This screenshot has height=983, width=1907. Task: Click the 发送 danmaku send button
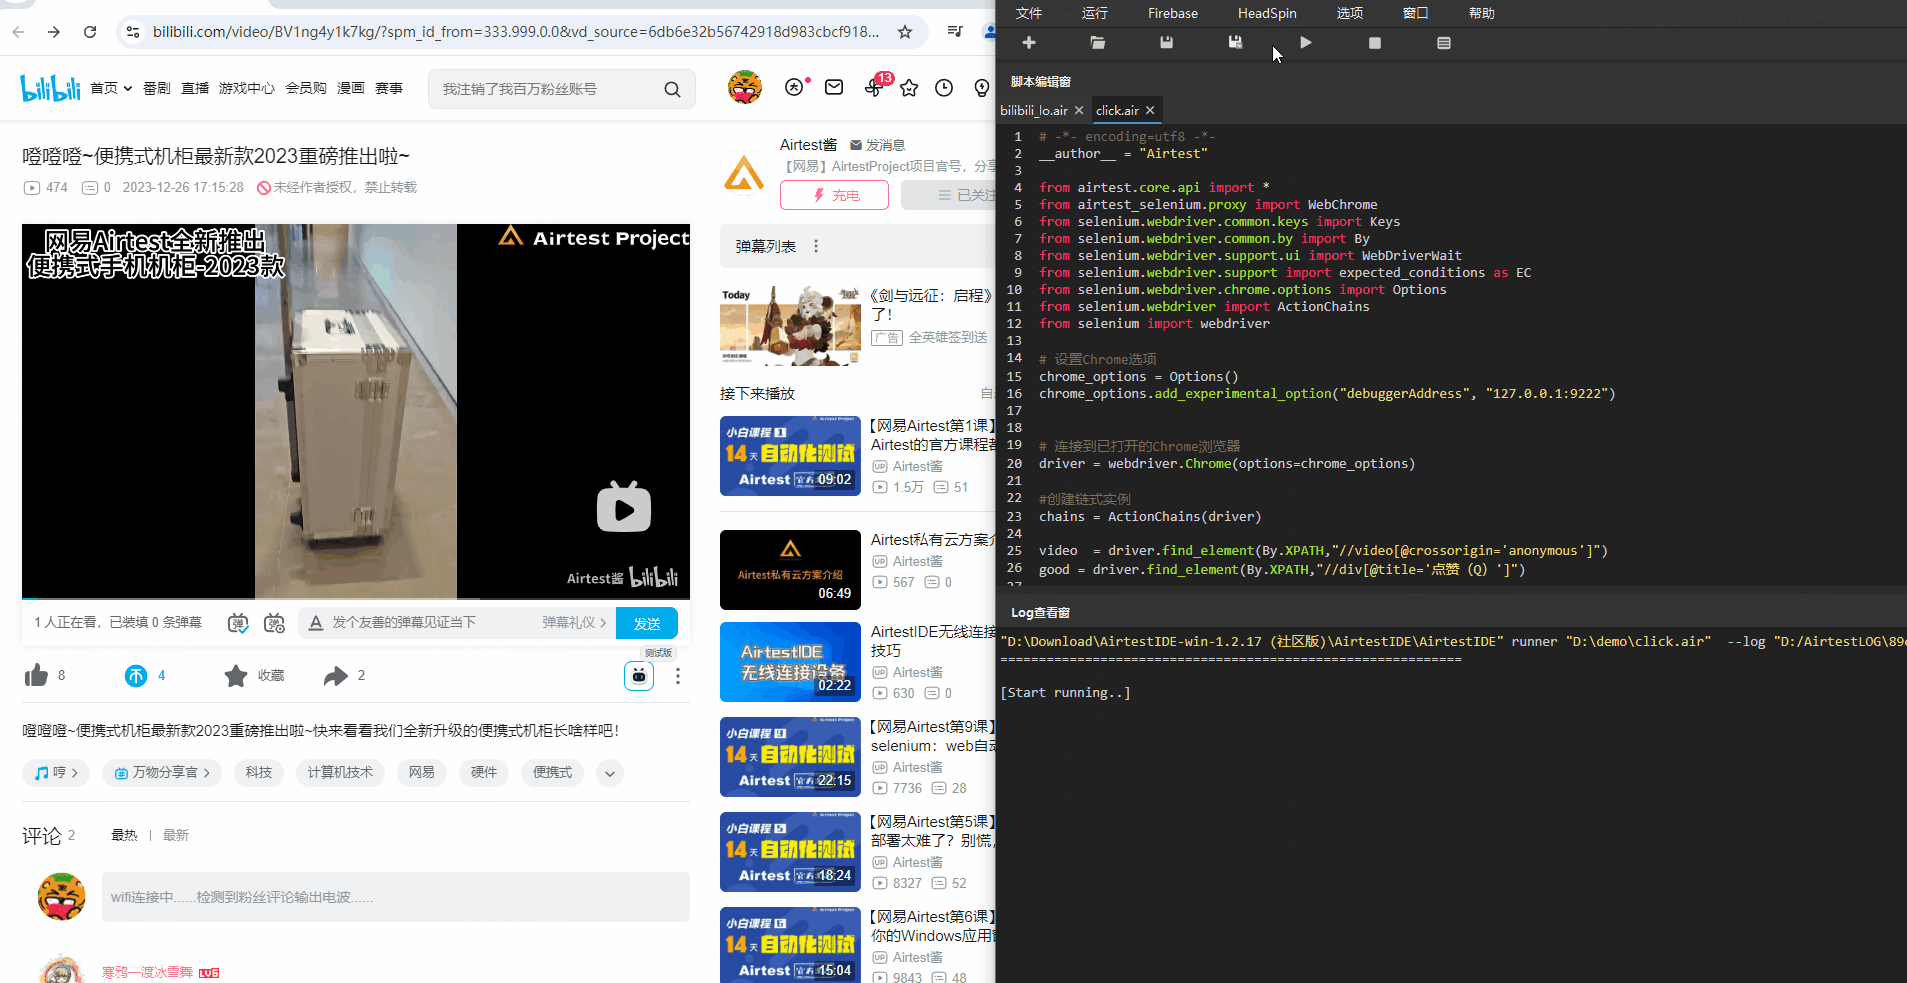647,623
